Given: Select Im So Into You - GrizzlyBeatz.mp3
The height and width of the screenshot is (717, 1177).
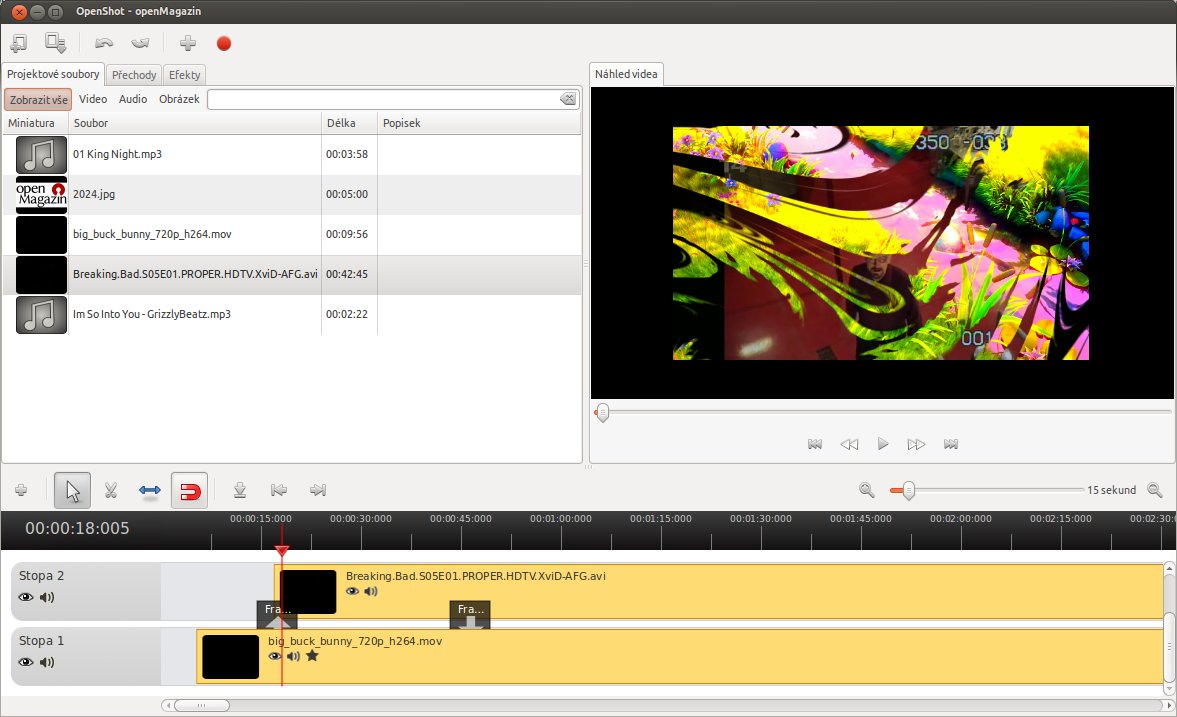Looking at the screenshot, I should point(291,315).
